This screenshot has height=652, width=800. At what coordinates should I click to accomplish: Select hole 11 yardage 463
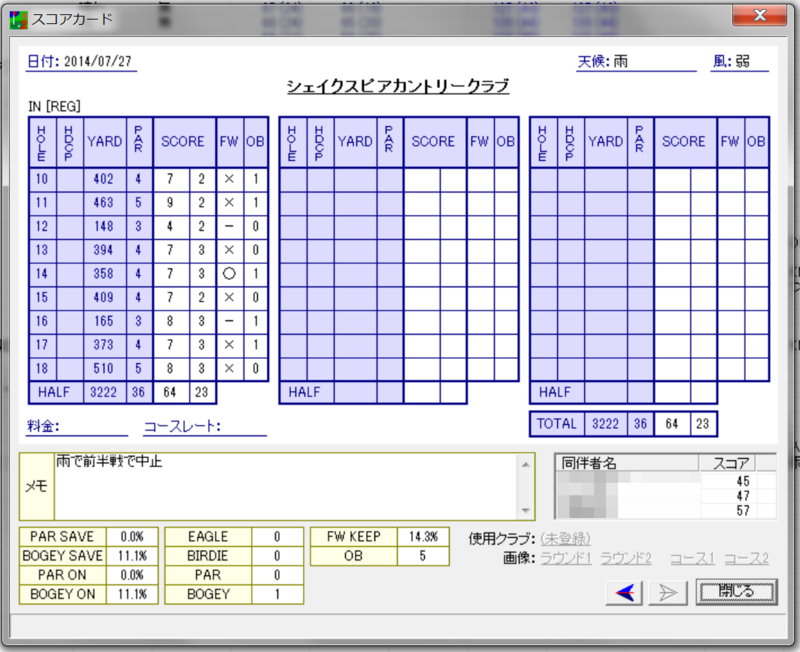click(x=105, y=203)
